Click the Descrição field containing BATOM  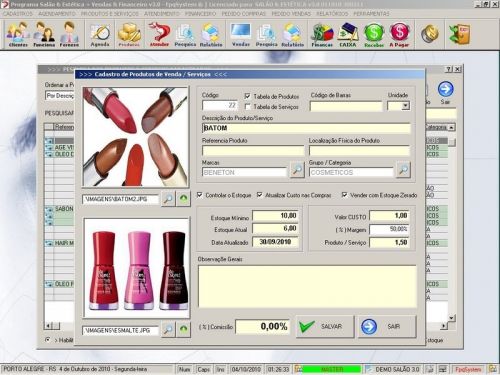point(306,128)
